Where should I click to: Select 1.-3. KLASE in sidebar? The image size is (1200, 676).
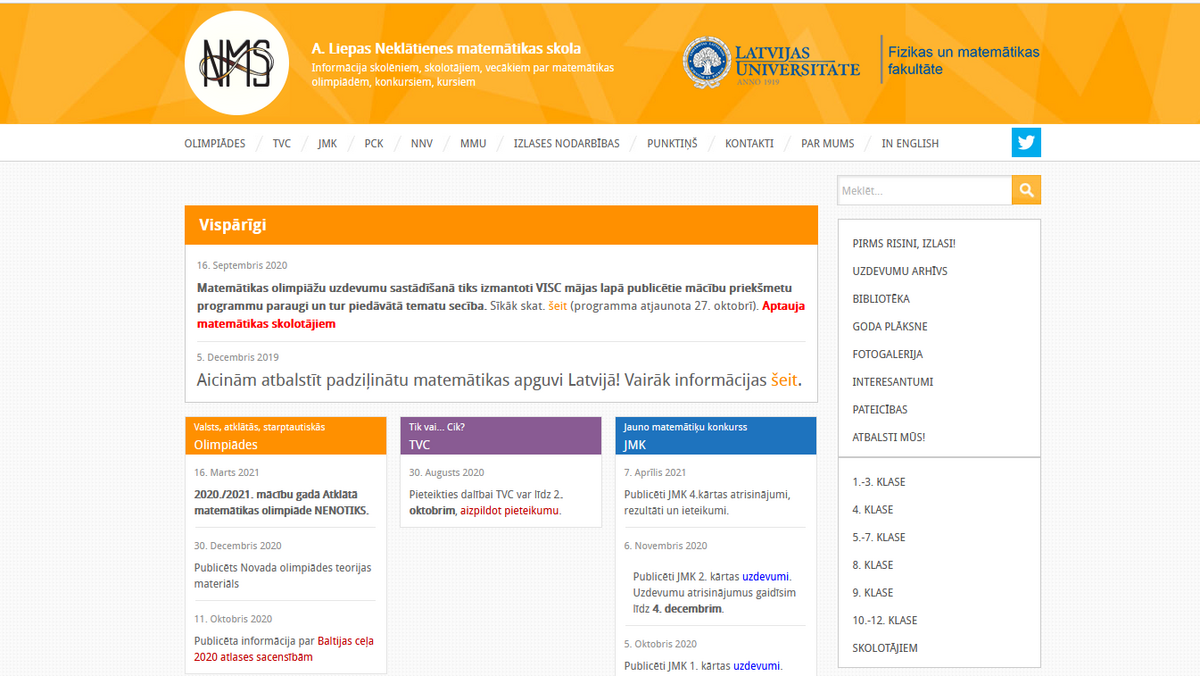click(x=879, y=482)
